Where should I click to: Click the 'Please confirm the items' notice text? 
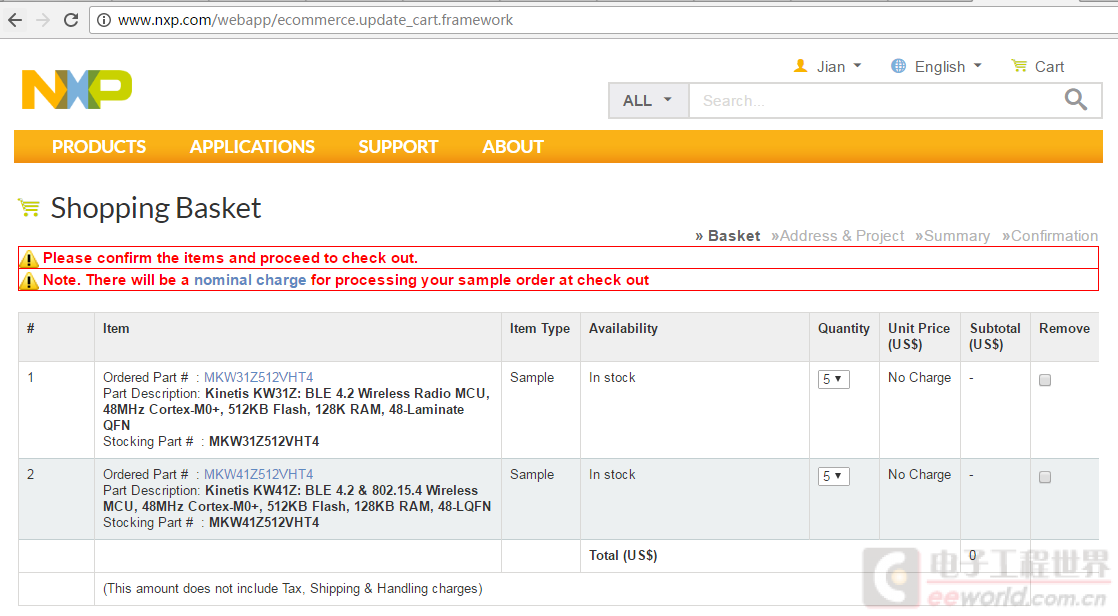point(230,258)
